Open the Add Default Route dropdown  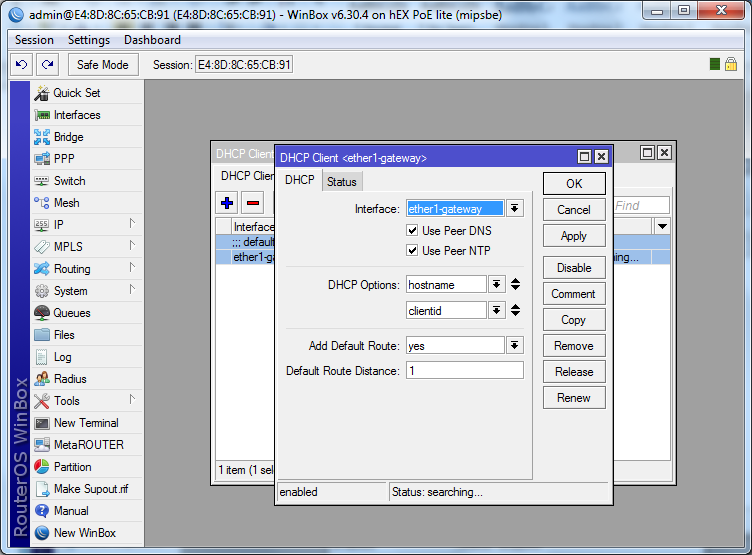click(515, 345)
